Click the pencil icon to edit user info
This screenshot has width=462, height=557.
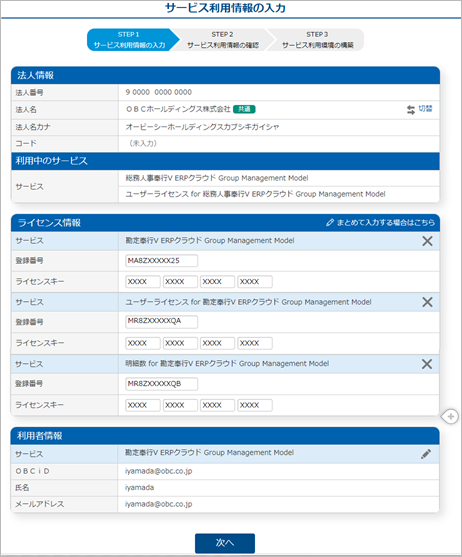(x=426, y=454)
